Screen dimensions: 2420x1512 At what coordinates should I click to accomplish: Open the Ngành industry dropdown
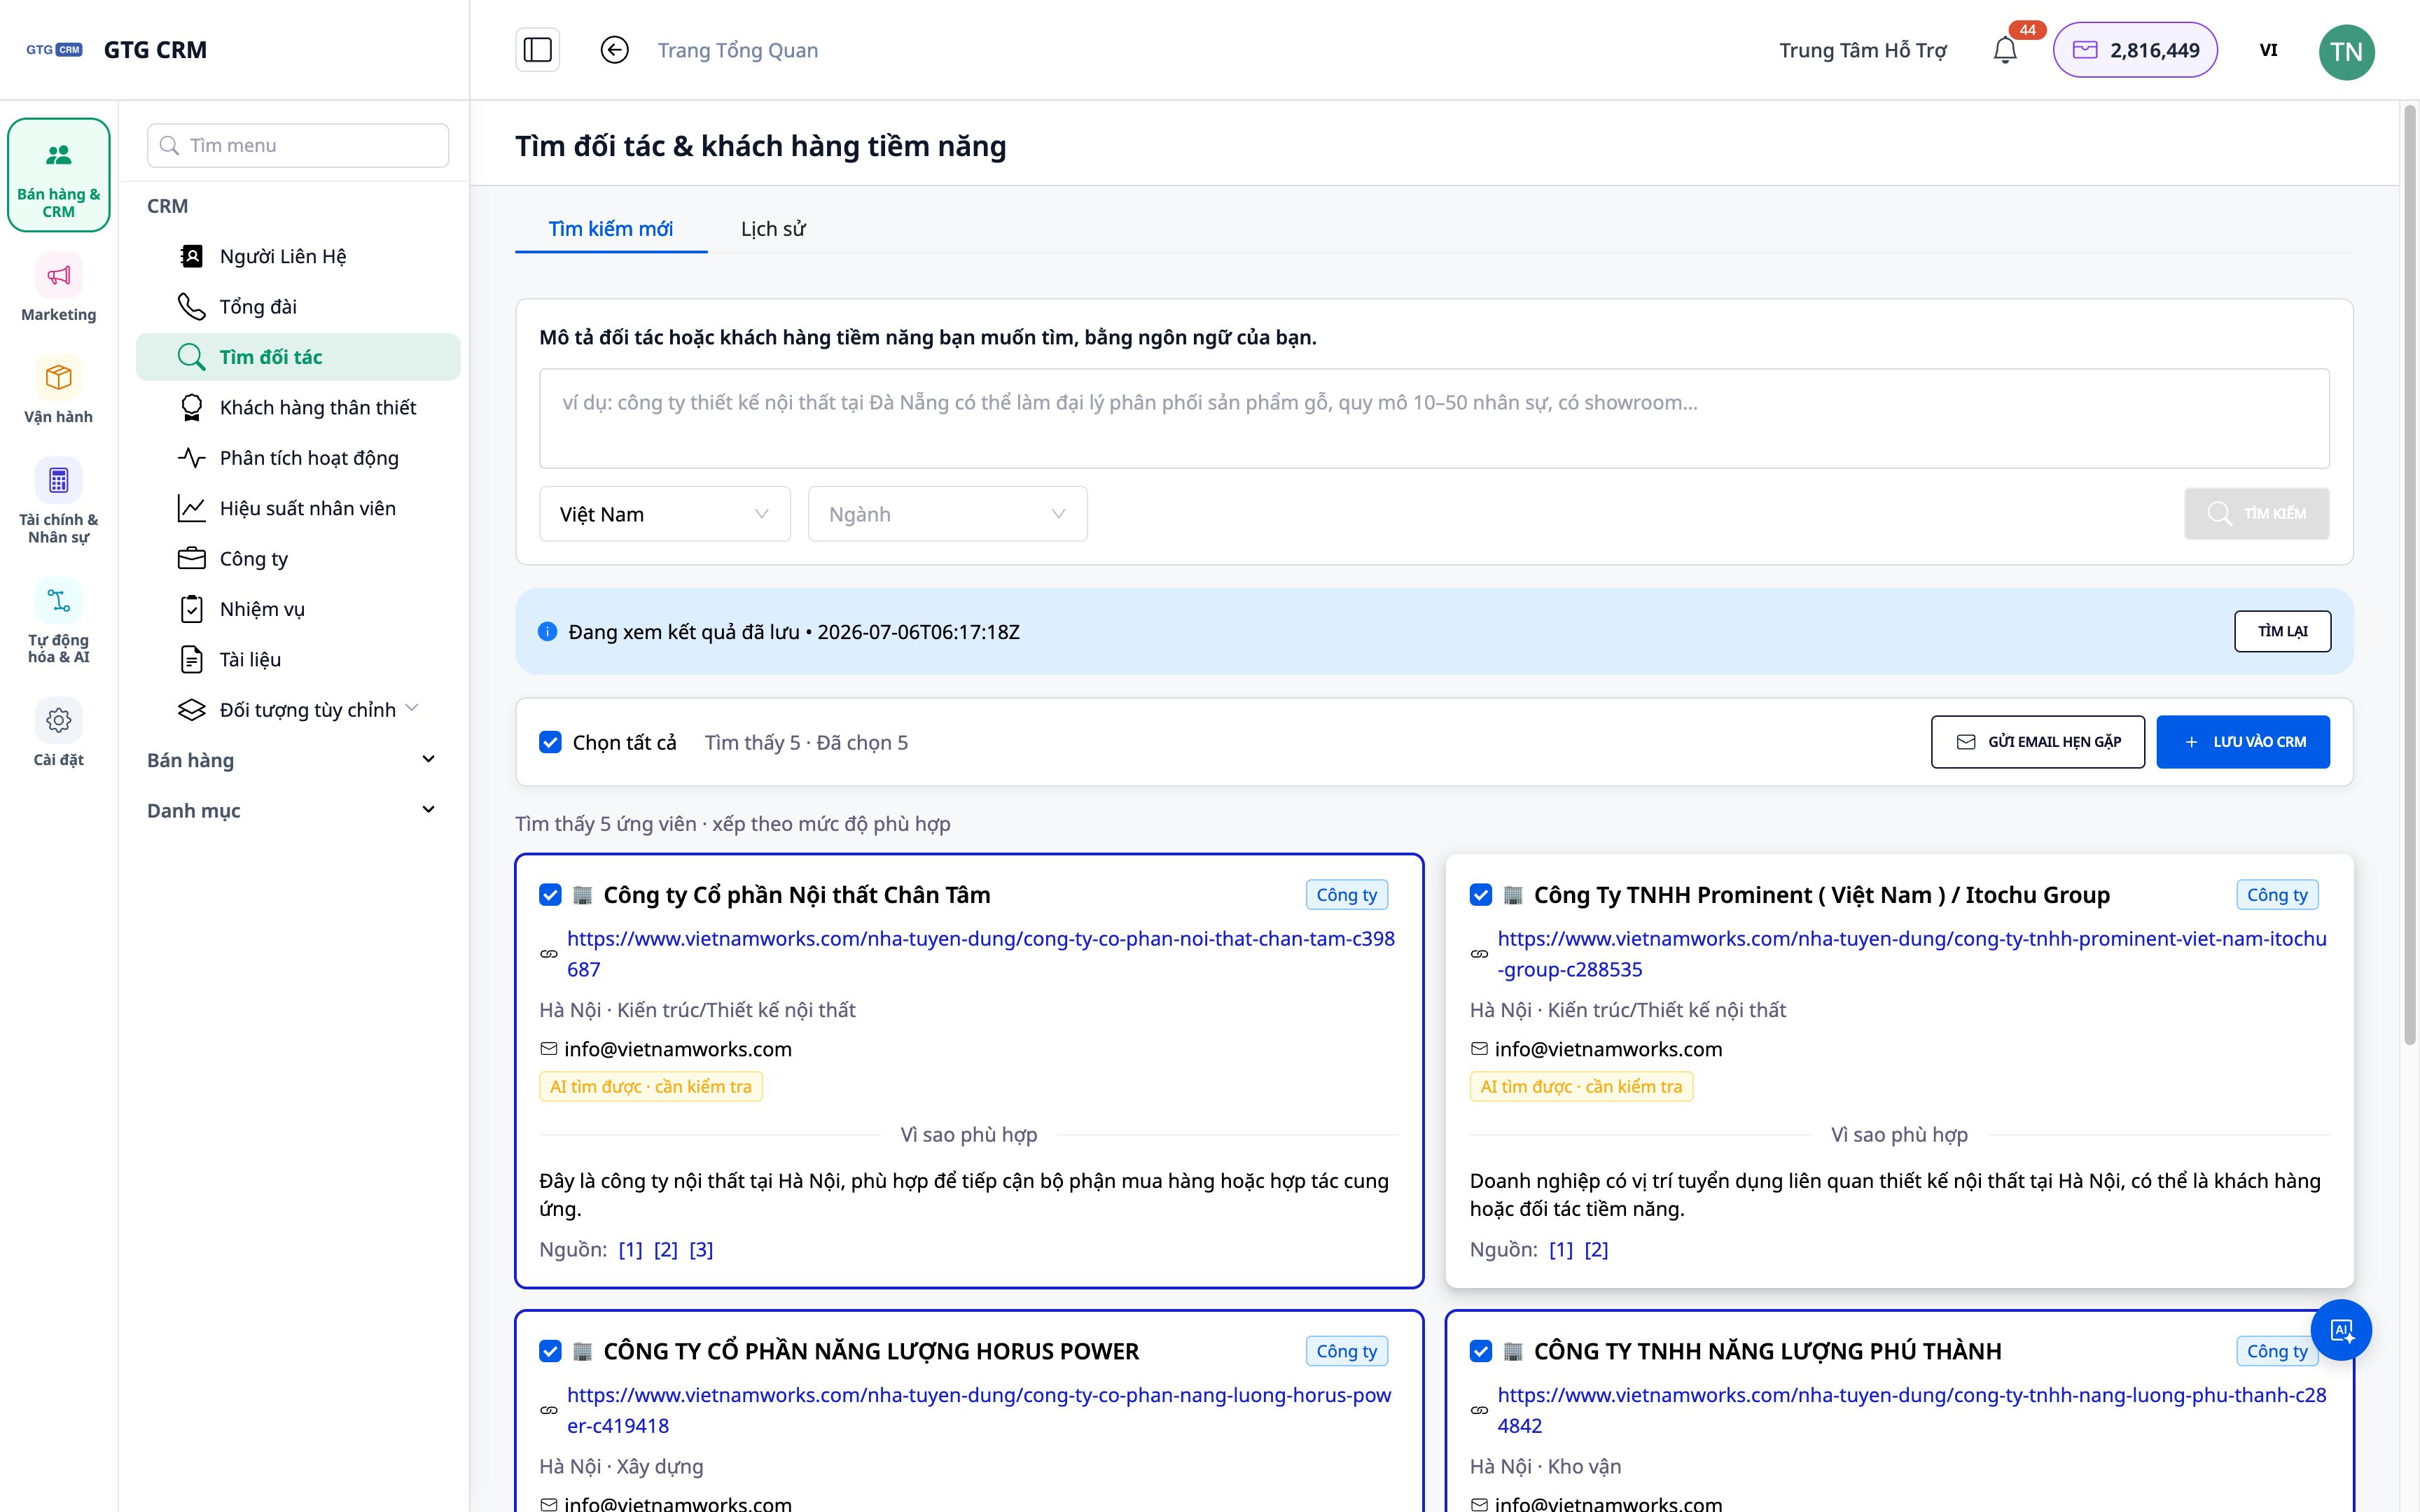point(947,514)
